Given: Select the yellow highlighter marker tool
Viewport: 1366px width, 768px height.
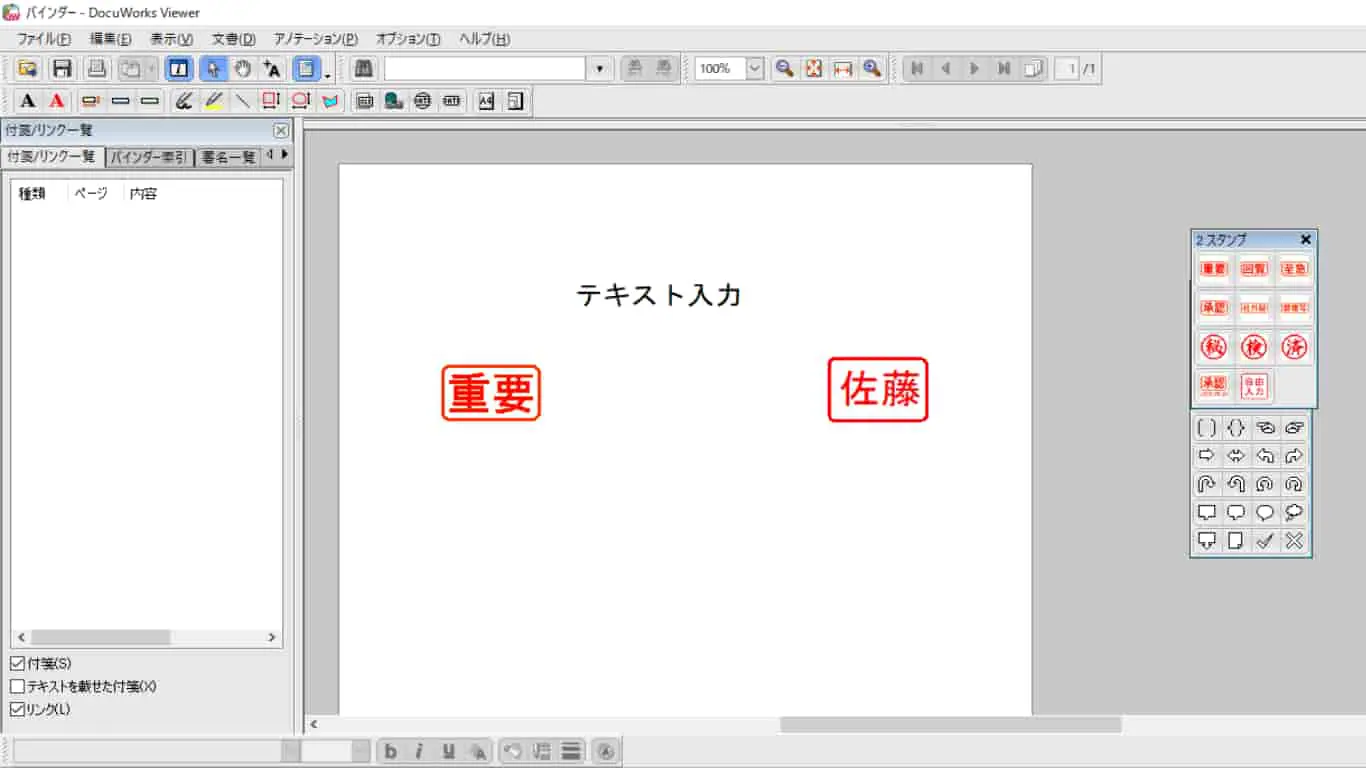Looking at the screenshot, I should (x=213, y=101).
